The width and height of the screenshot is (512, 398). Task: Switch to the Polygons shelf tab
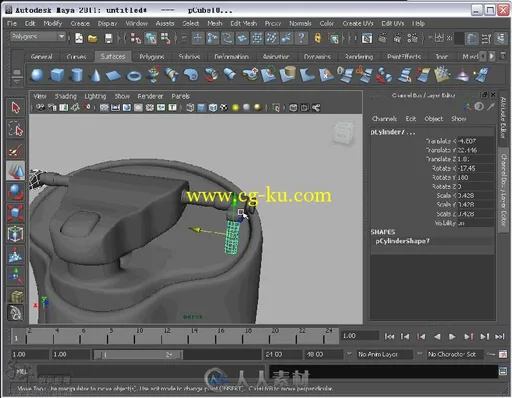(152, 56)
